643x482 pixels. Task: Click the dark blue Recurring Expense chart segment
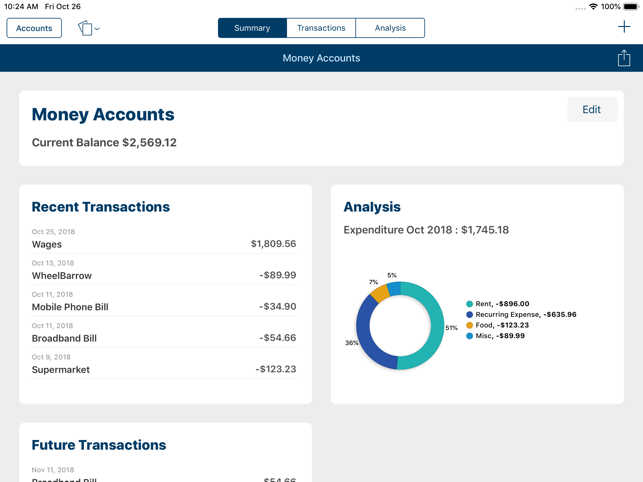click(x=363, y=334)
